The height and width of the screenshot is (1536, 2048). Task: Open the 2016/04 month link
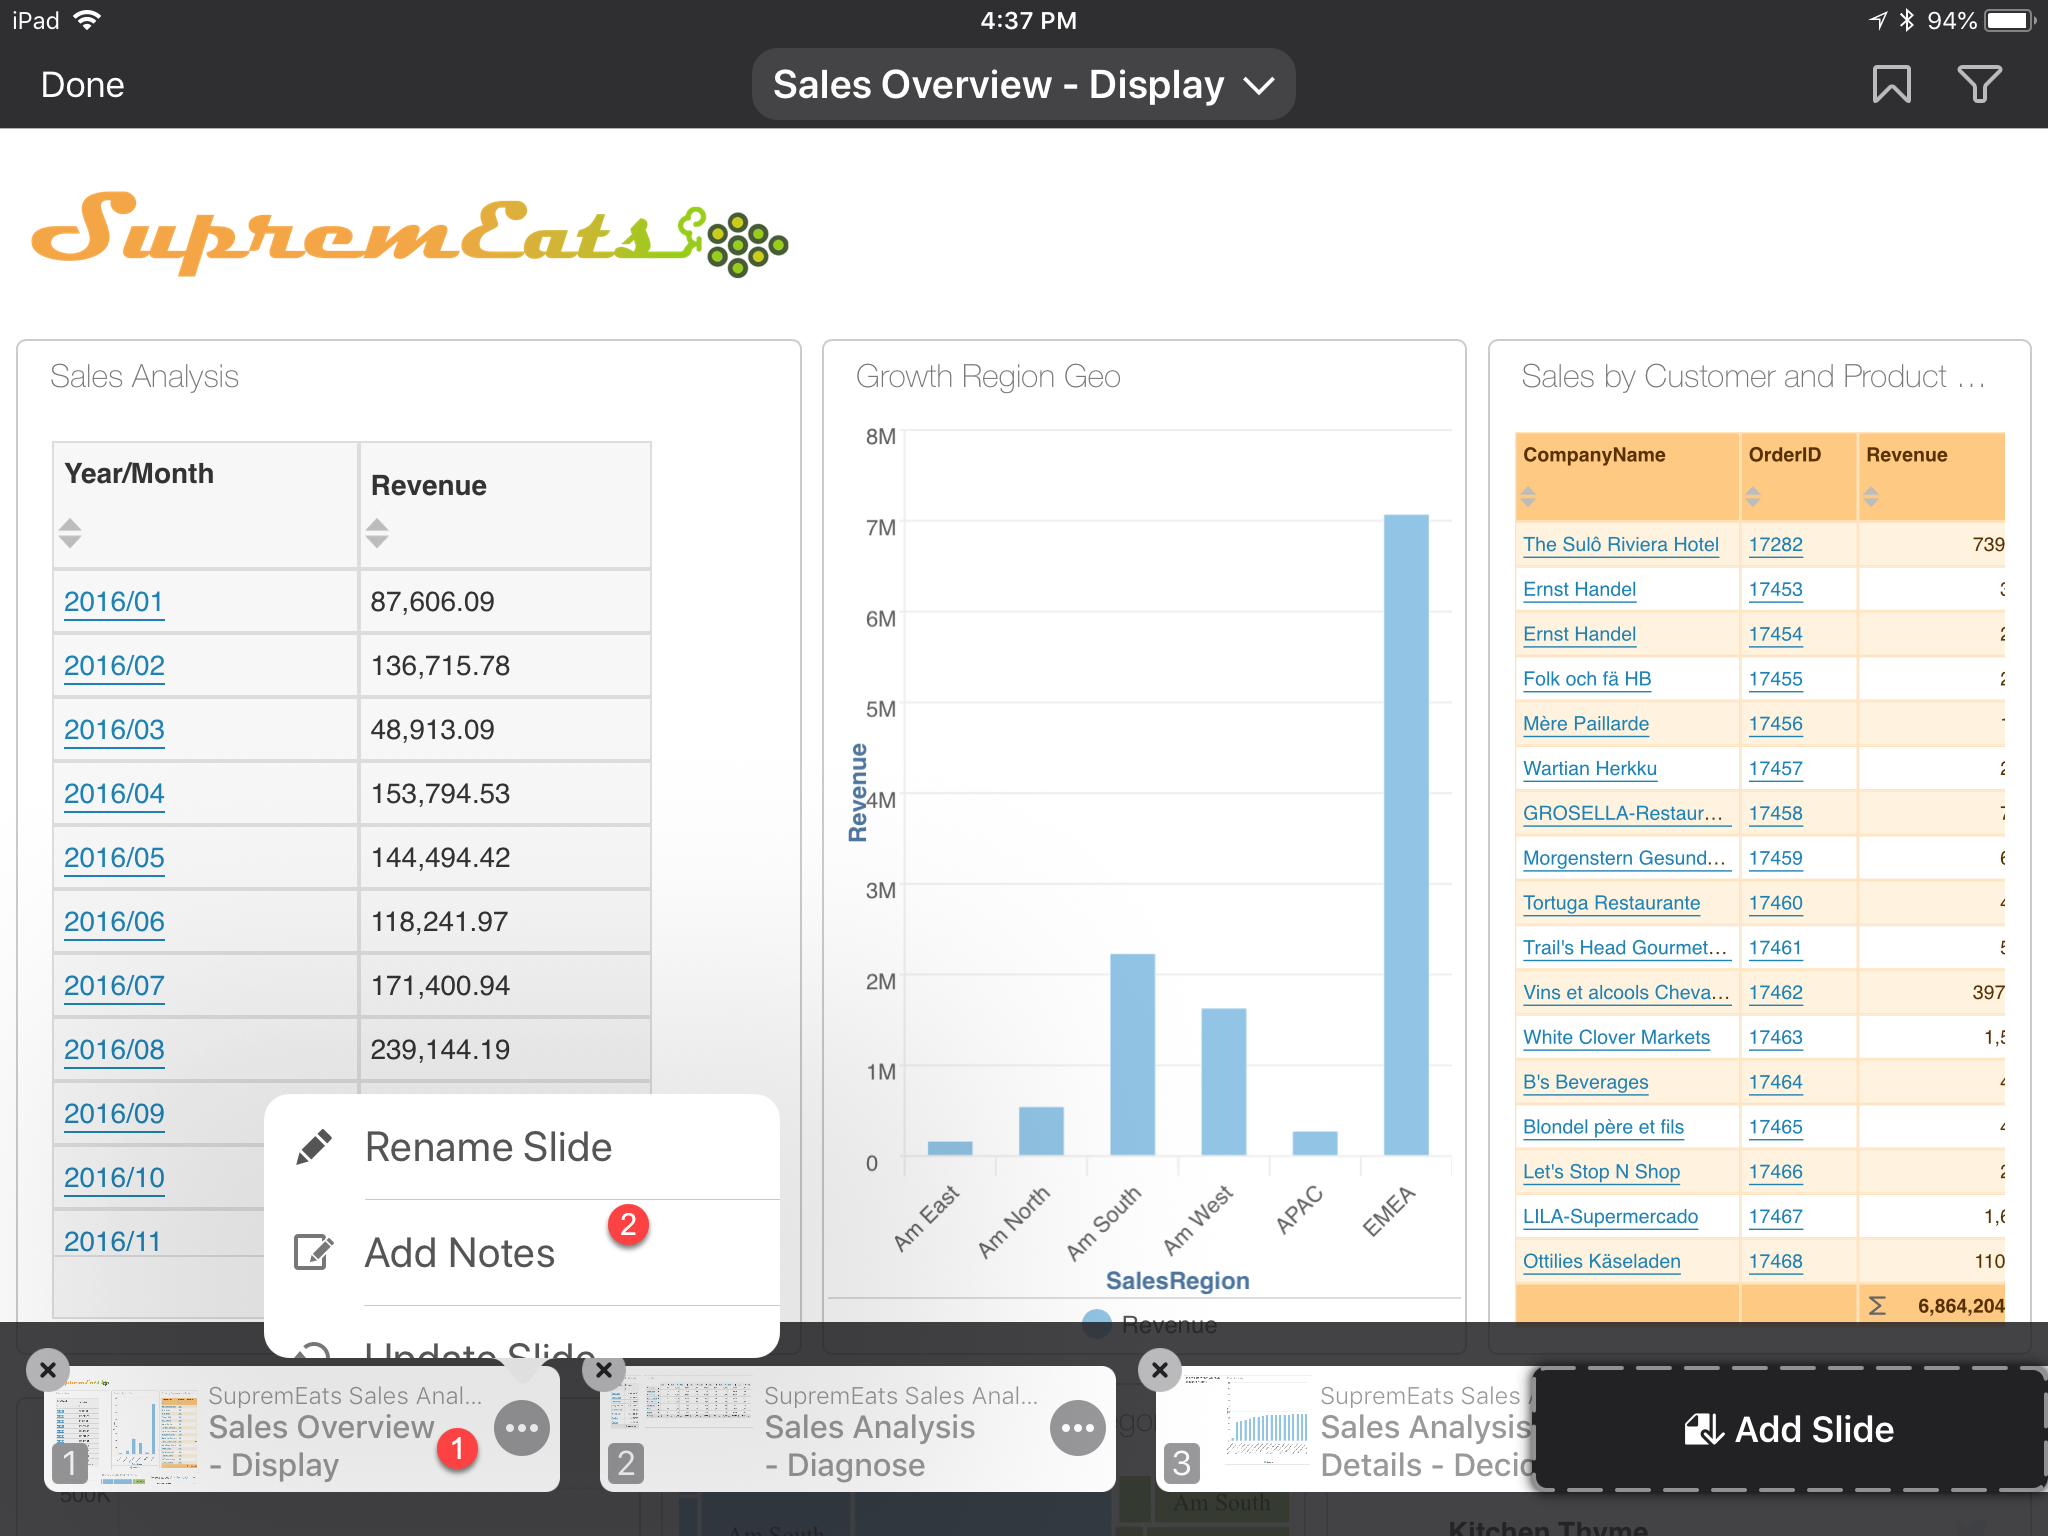coord(114,794)
